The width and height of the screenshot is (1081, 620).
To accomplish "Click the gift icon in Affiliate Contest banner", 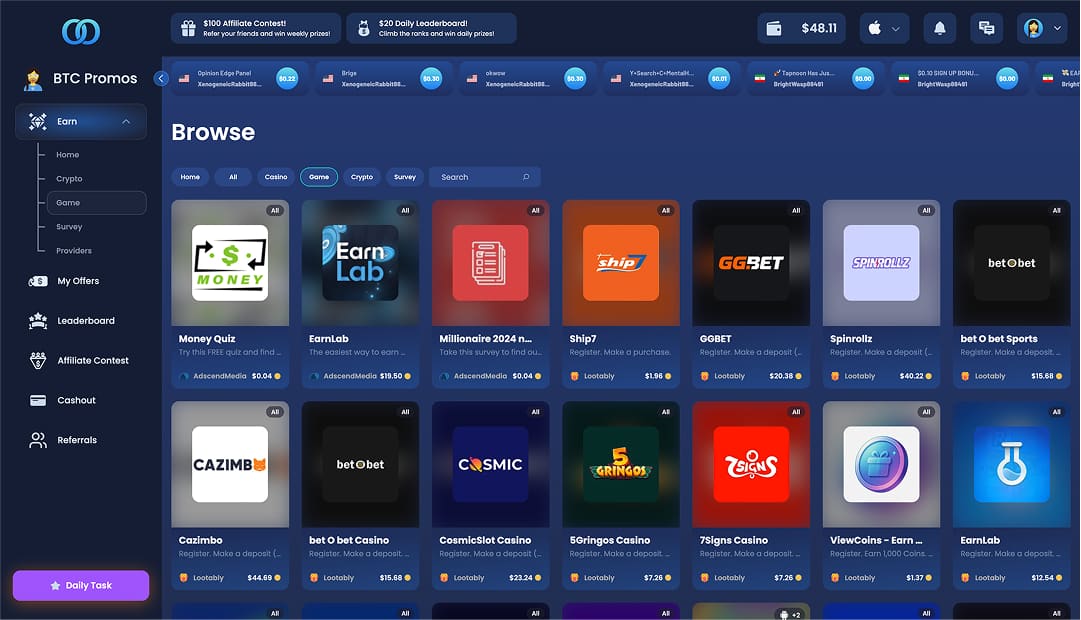I will coord(188,28).
